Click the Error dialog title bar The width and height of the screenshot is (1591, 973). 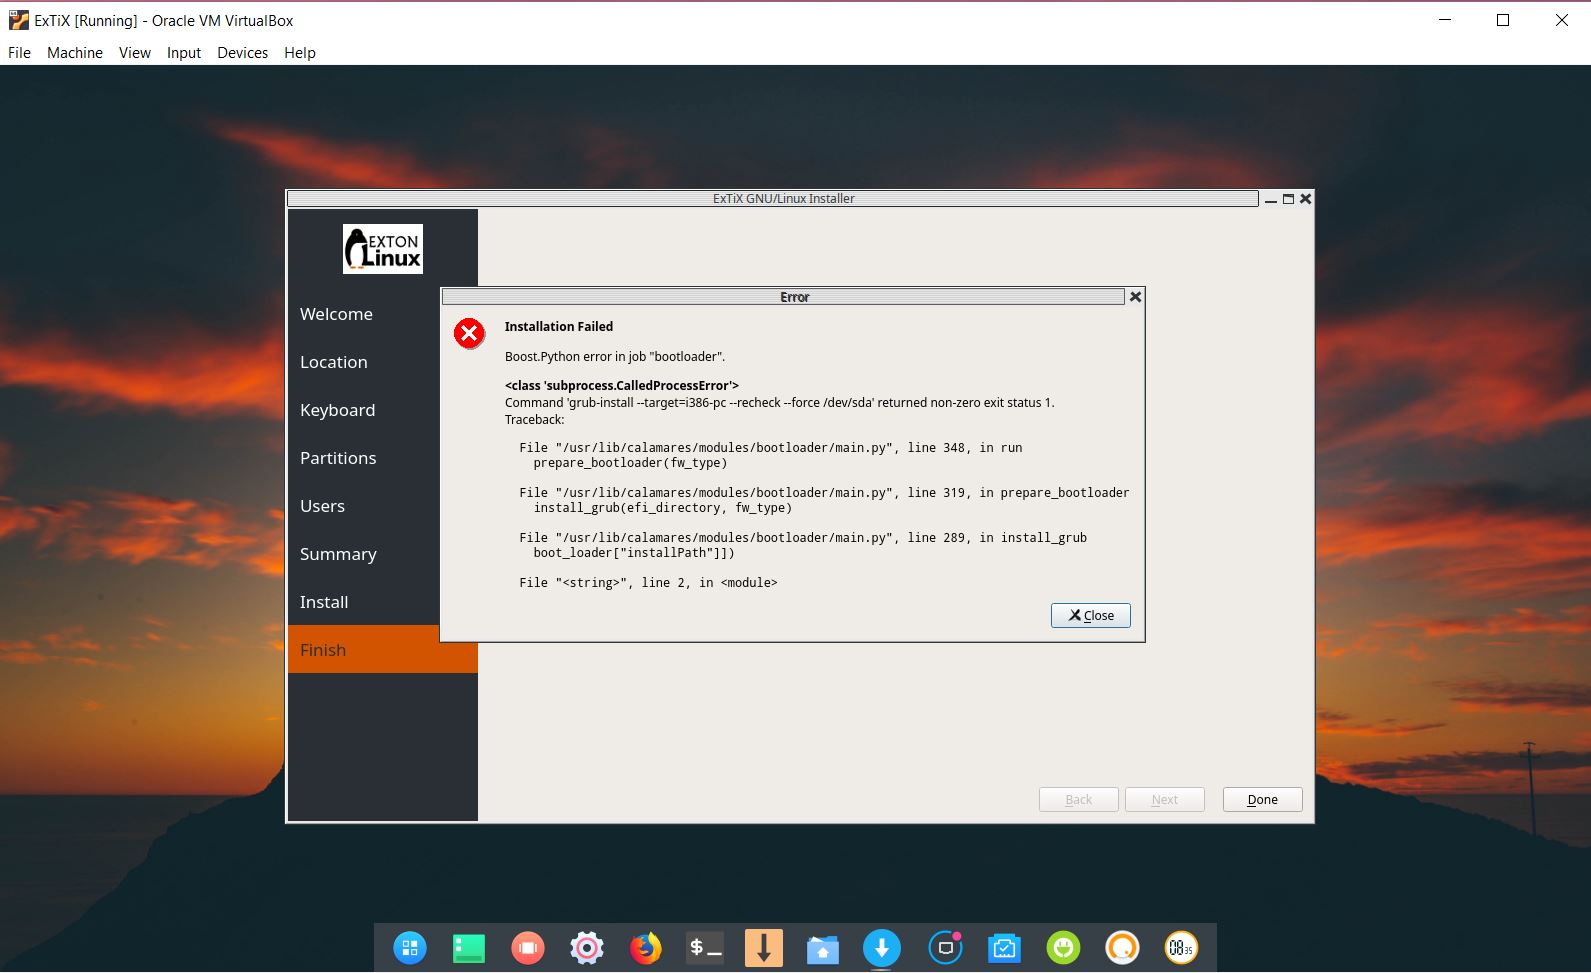click(783, 297)
